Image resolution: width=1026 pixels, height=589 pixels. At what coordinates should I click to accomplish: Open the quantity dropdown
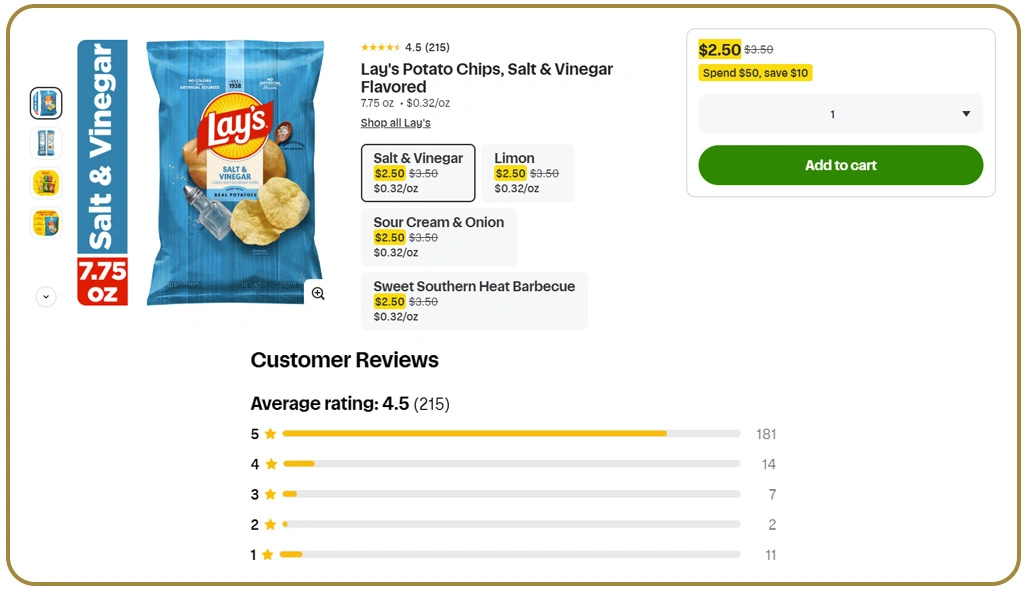coord(840,114)
